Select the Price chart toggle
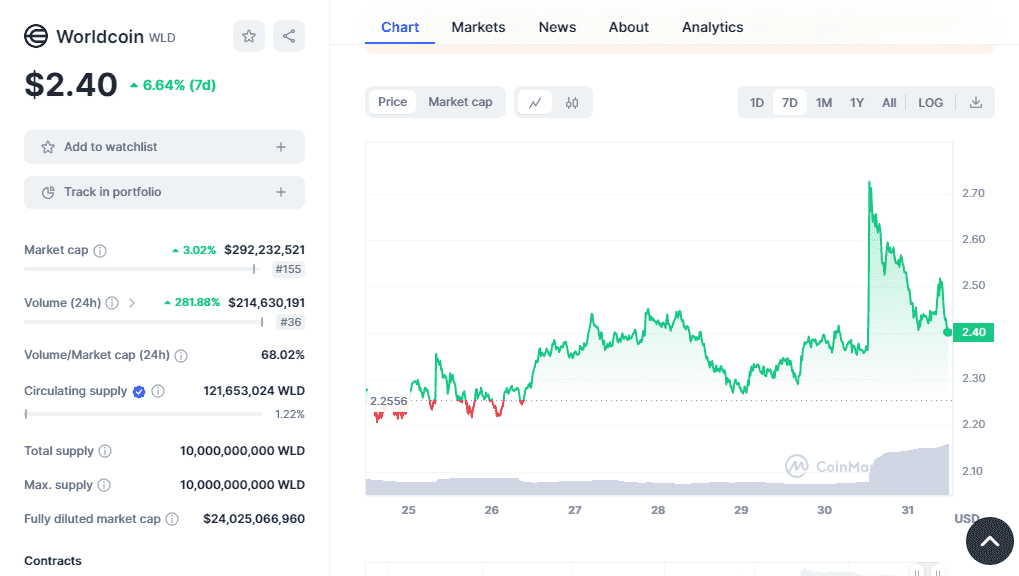1019x576 pixels. (x=393, y=102)
